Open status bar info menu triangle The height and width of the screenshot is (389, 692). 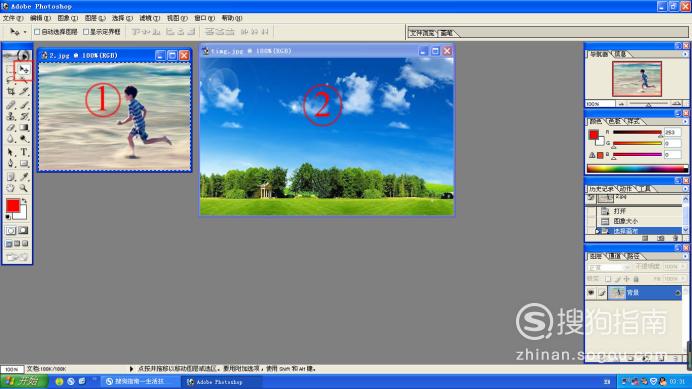point(131,369)
